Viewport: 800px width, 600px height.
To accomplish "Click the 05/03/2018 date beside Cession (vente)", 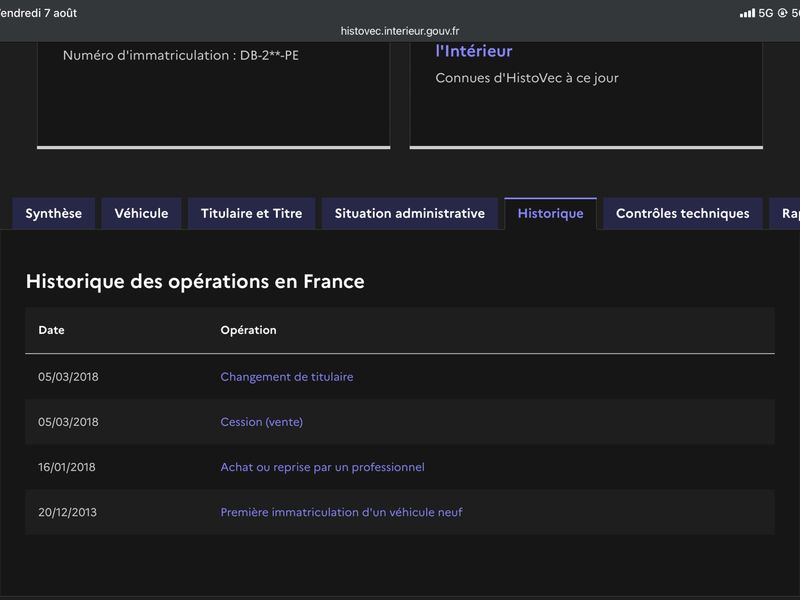I will 68,422.
